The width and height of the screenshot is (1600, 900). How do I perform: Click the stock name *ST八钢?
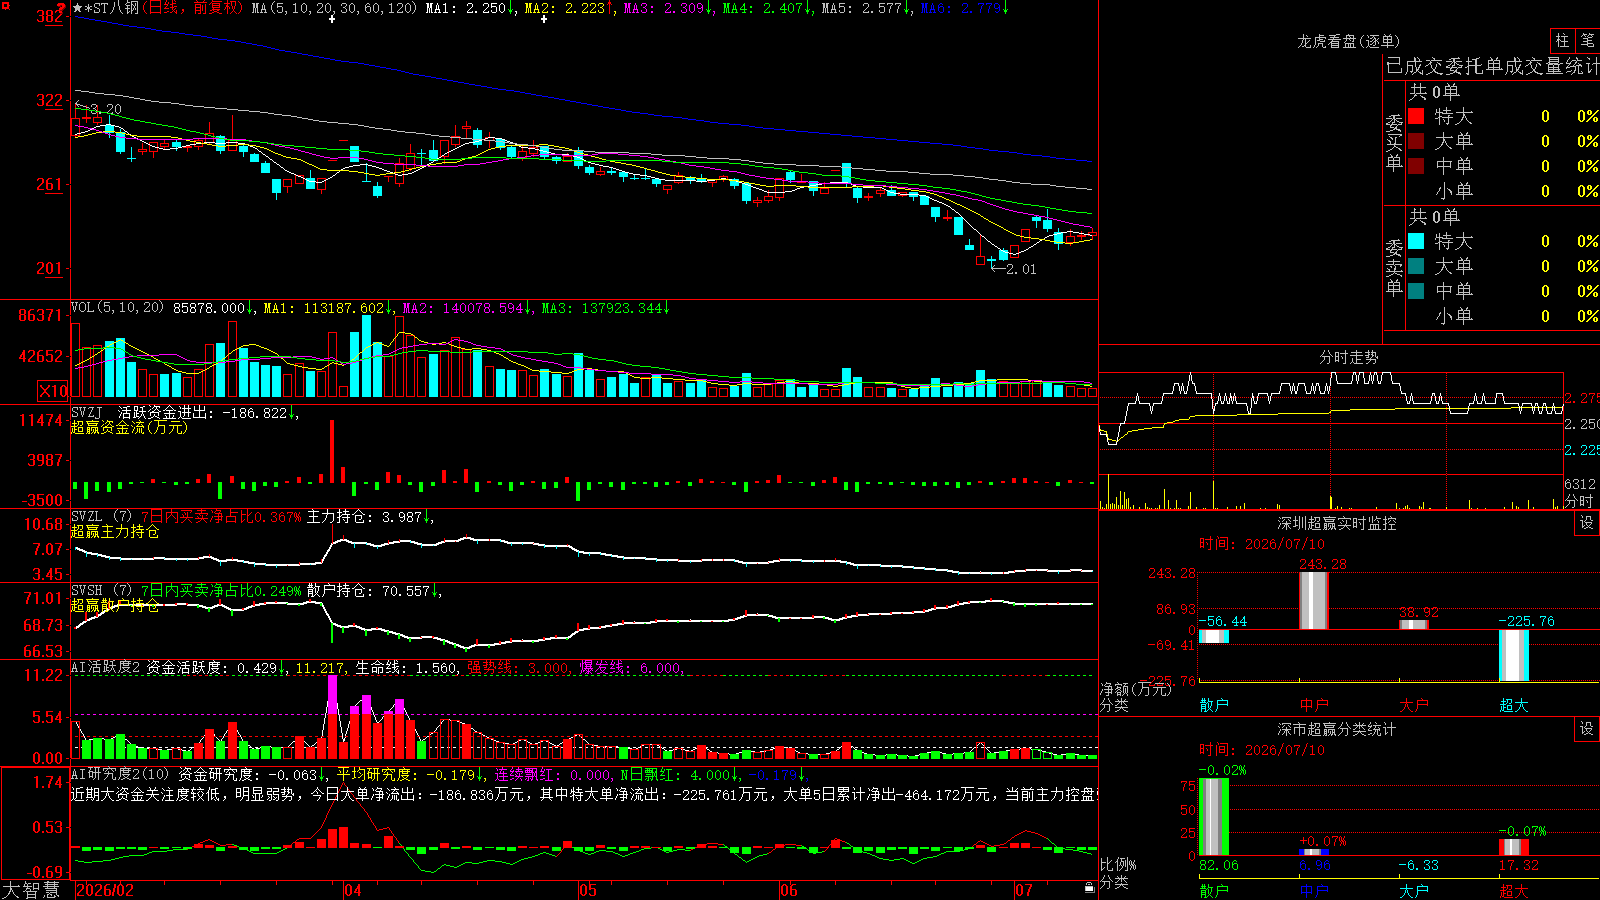click(x=112, y=8)
